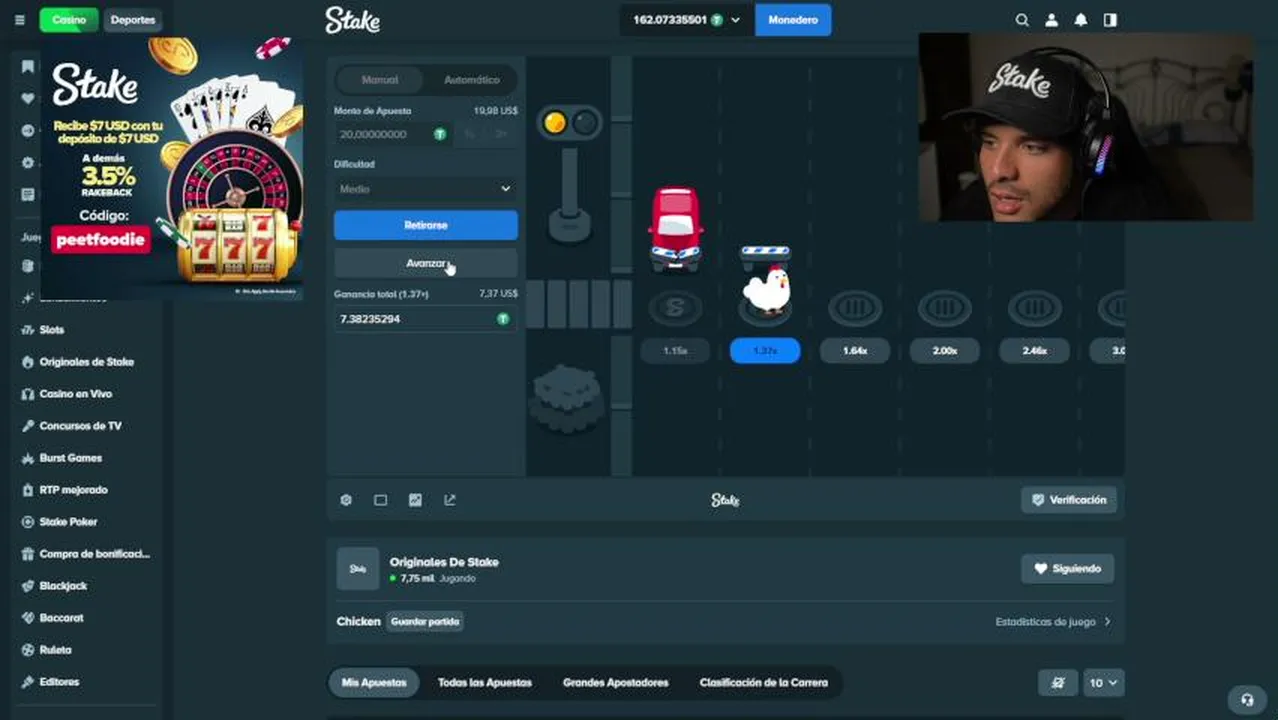
Task: Click the Casino en Vivo headphones icon
Action: coord(28,394)
